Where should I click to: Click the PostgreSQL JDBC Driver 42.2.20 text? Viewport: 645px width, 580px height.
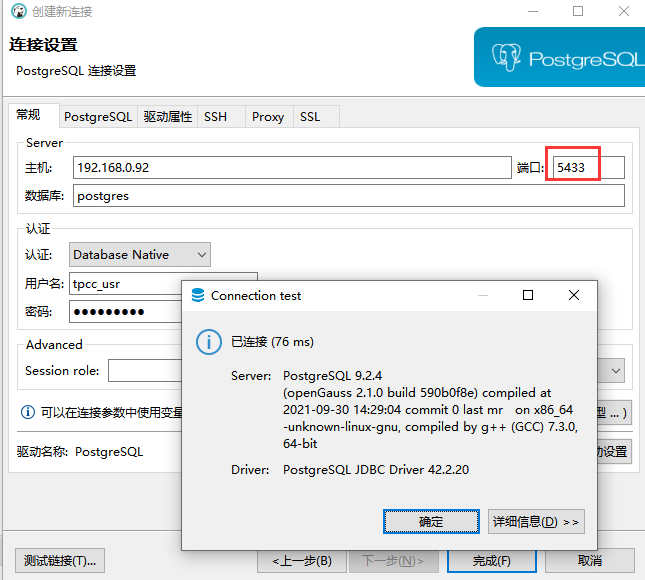click(x=376, y=469)
